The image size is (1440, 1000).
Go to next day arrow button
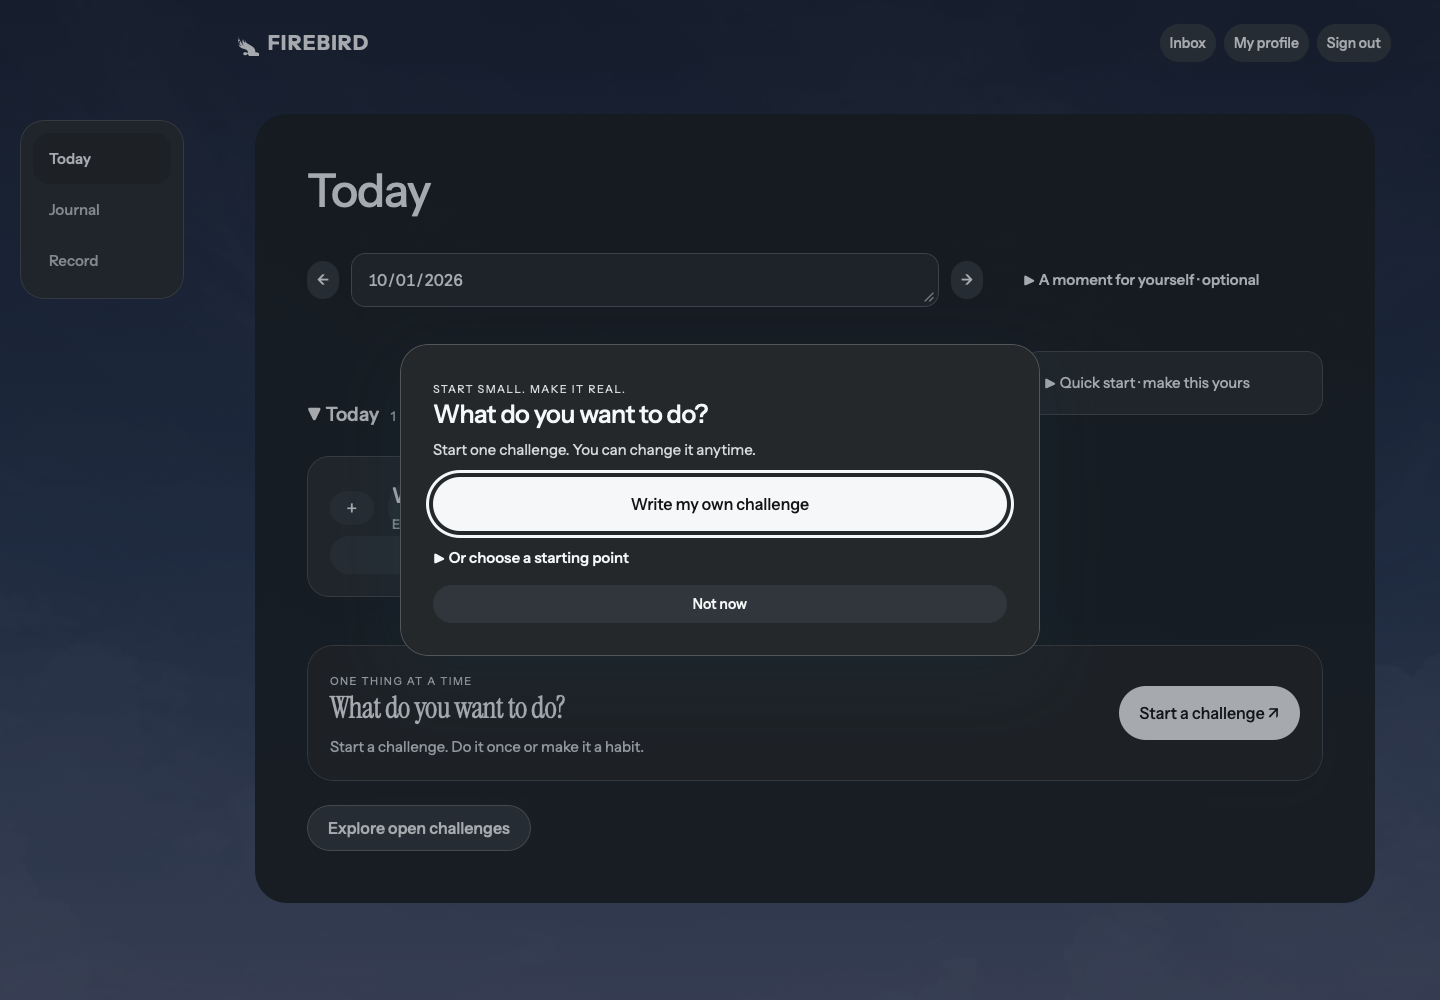[x=967, y=280]
